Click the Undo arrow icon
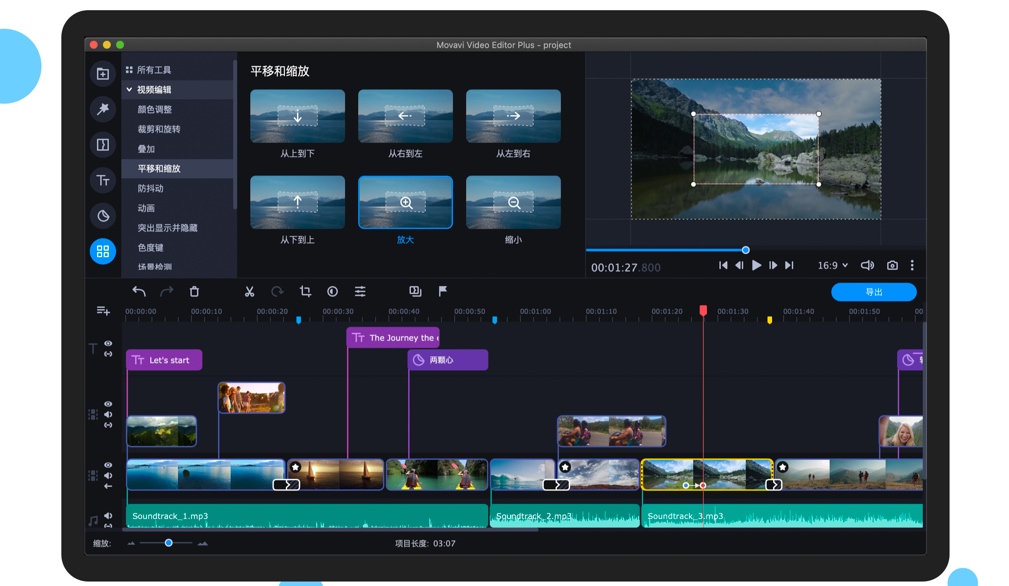The width and height of the screenshot is (1009, 586). coord(139,292)
